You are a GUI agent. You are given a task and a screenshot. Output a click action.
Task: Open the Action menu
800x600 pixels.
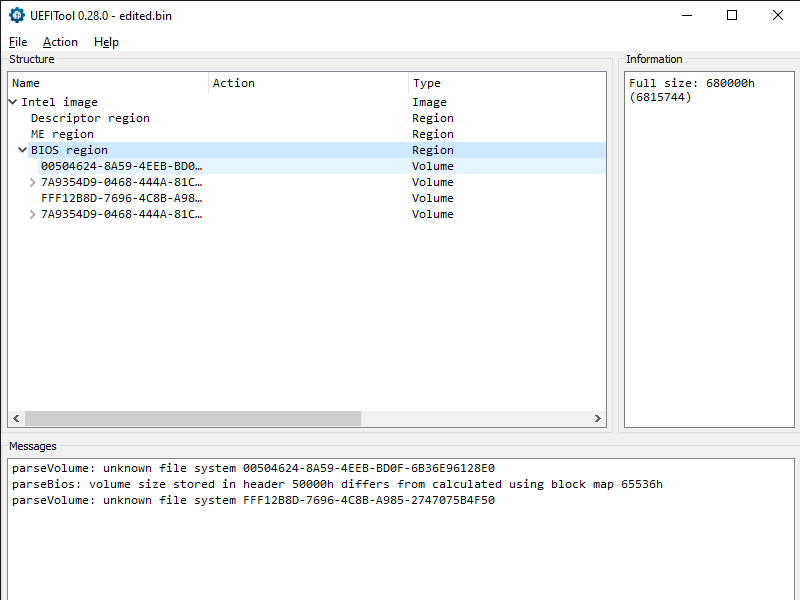[60, 42]
